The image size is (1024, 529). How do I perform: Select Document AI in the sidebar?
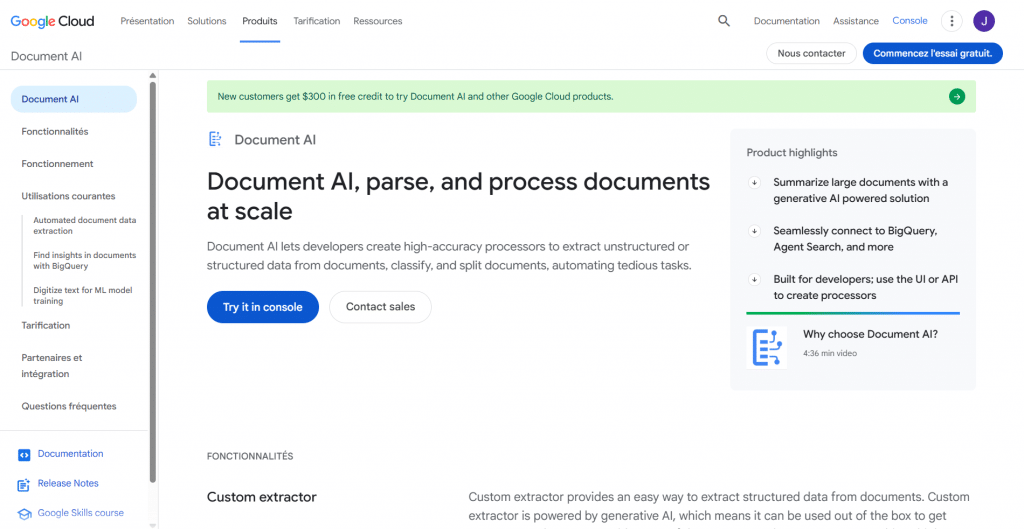click(74, 99)
